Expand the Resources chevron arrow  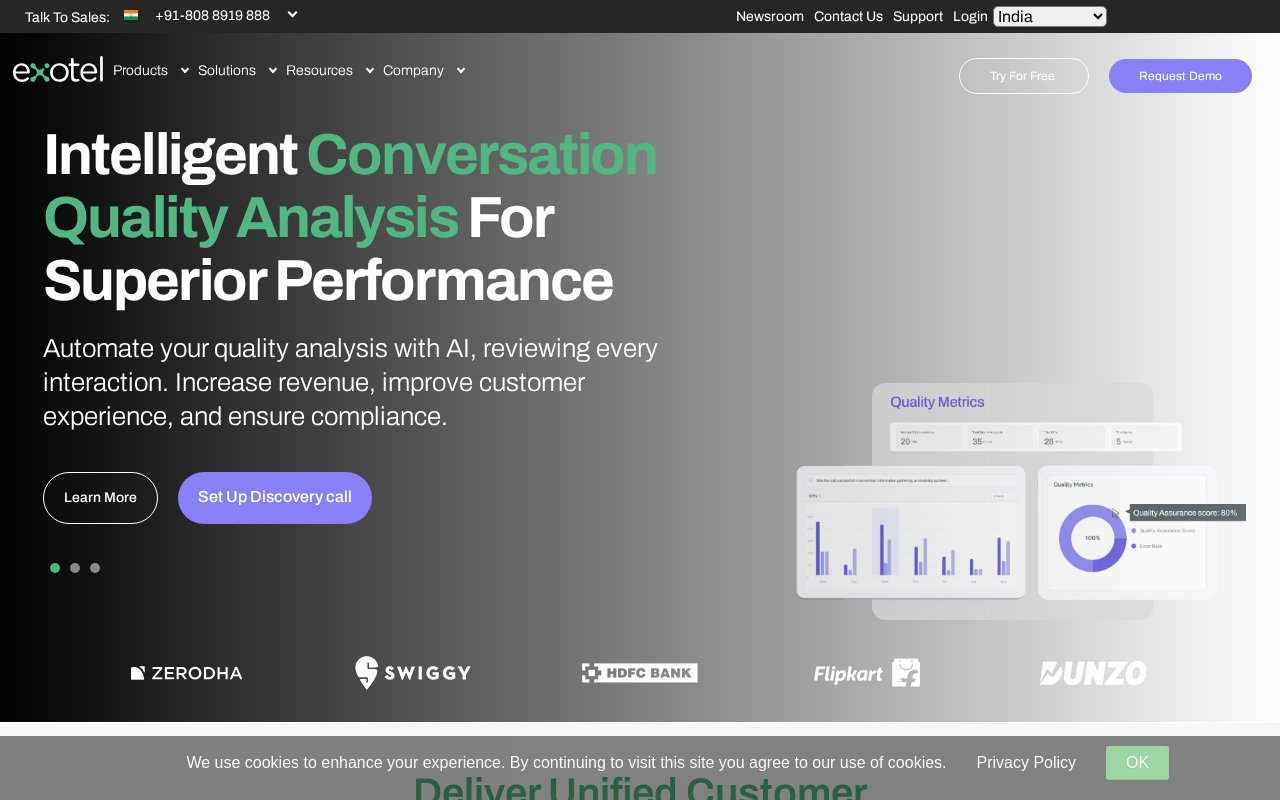click(369, 70)
